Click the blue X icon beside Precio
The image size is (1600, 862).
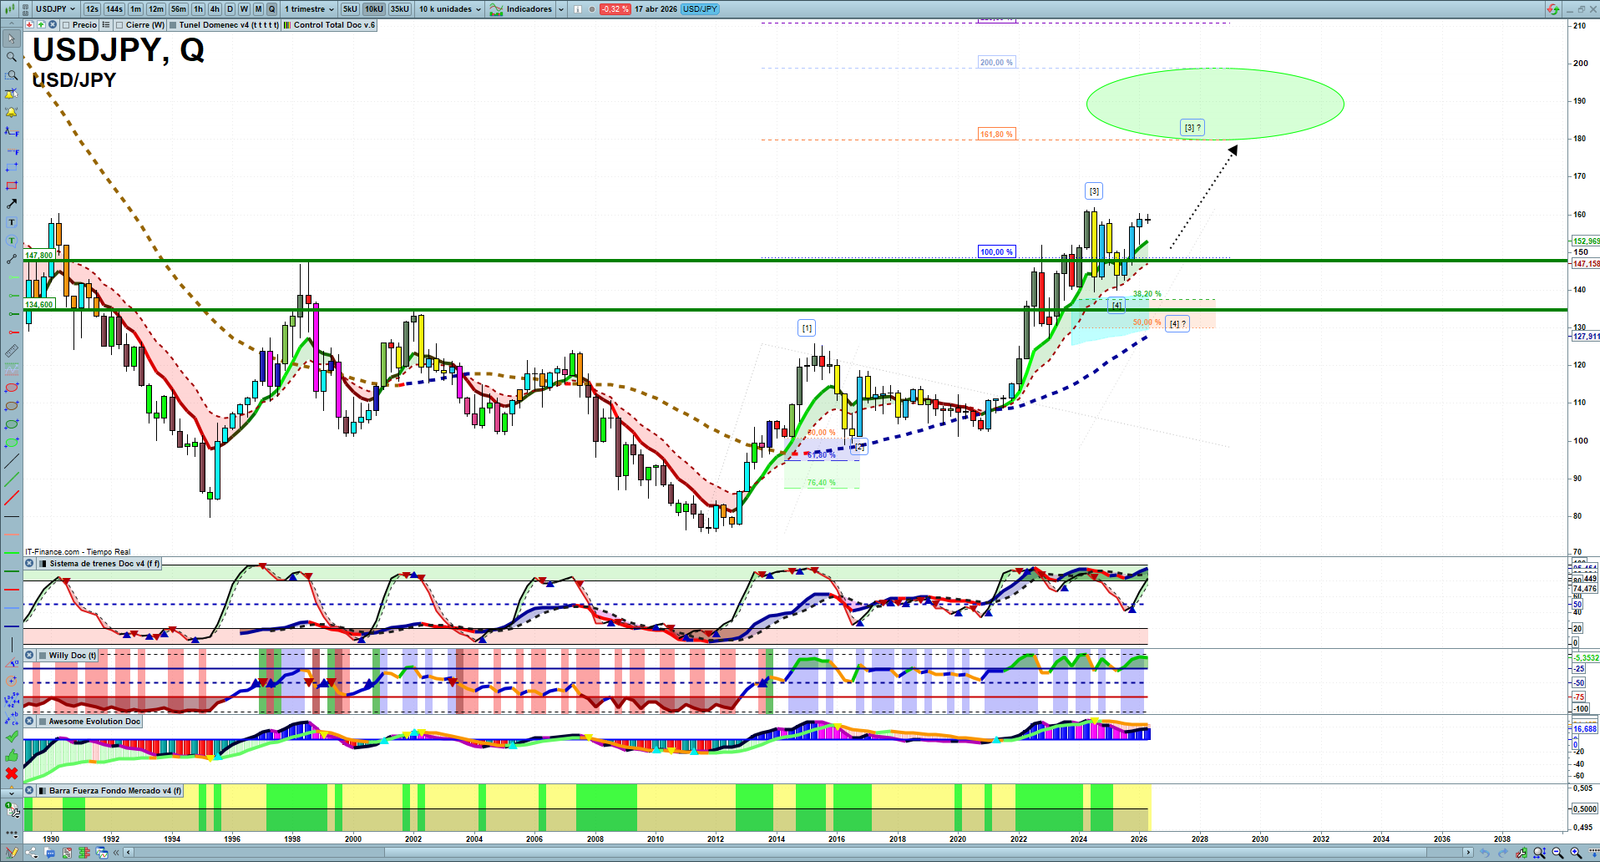[53, 25]
